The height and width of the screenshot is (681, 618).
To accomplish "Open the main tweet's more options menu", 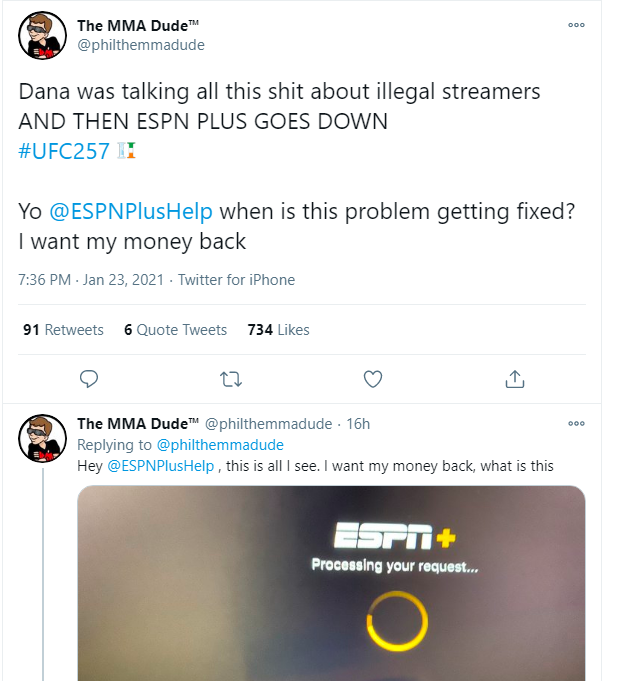I will (576, 26).
